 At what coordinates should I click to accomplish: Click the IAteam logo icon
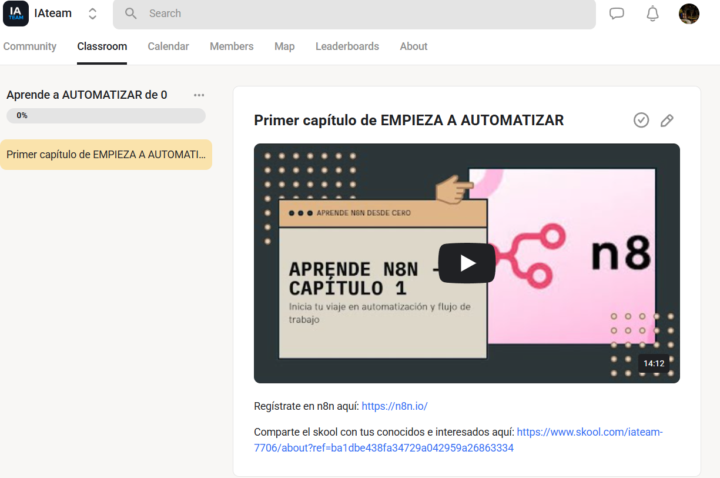tap(16, 13)
